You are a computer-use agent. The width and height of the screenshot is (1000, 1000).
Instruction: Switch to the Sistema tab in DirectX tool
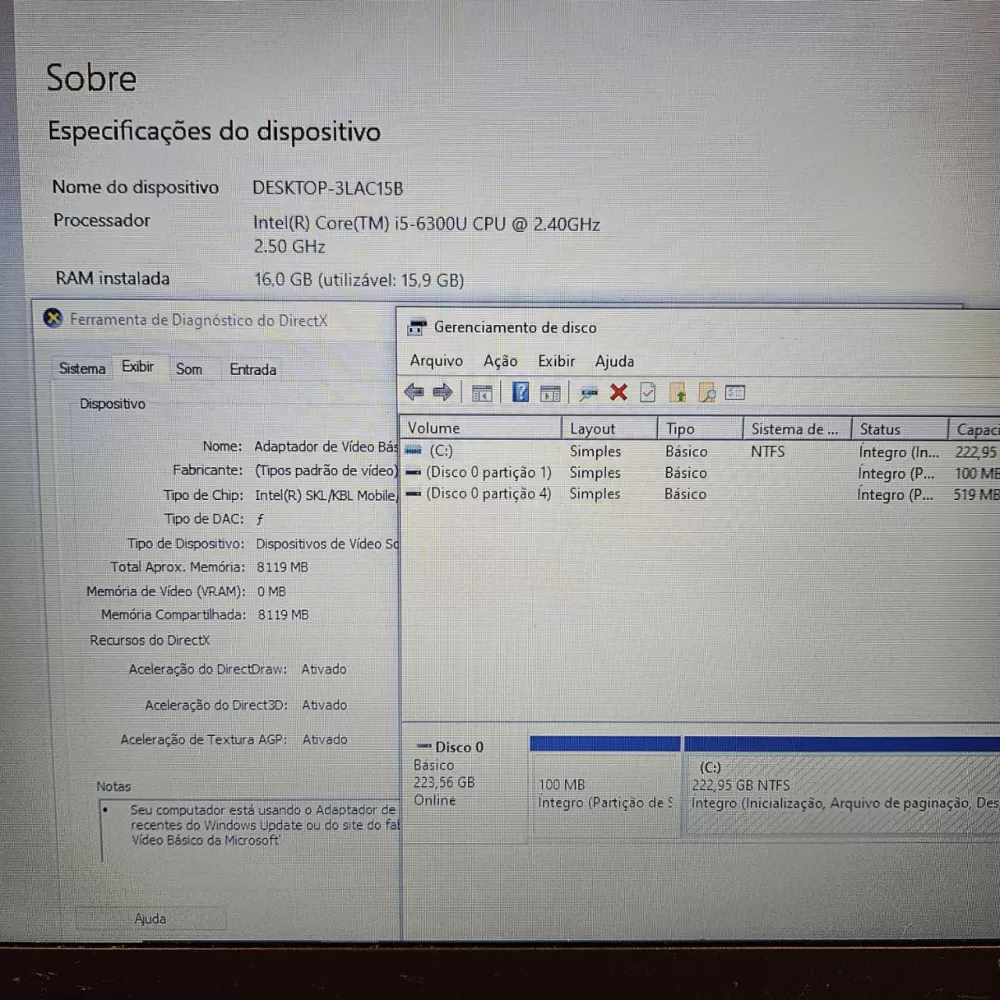[x=82, y=369]
